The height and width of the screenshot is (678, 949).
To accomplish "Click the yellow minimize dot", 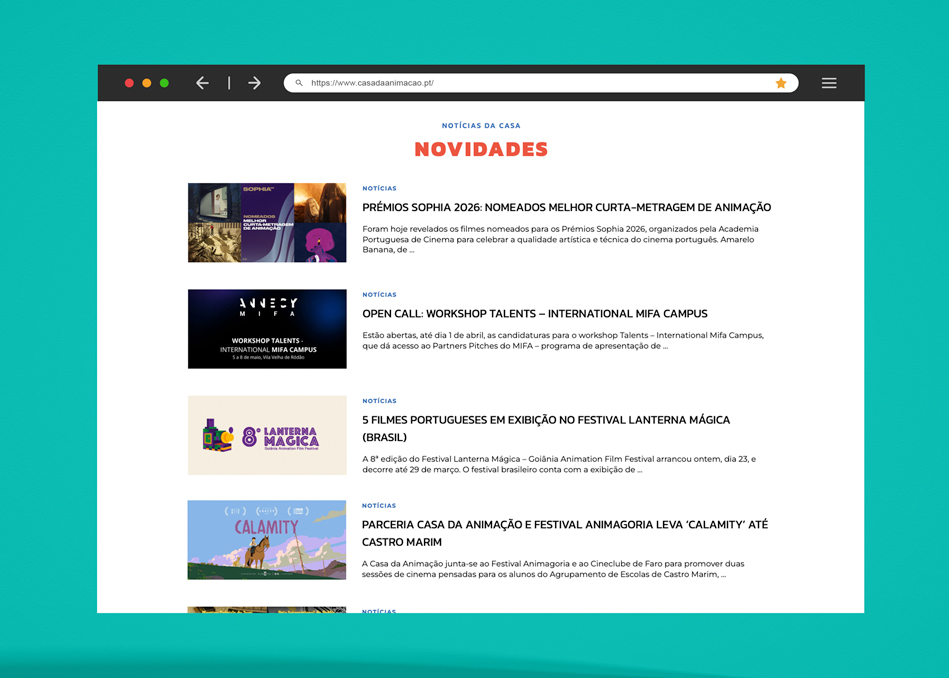I will [x=147, y=83].
